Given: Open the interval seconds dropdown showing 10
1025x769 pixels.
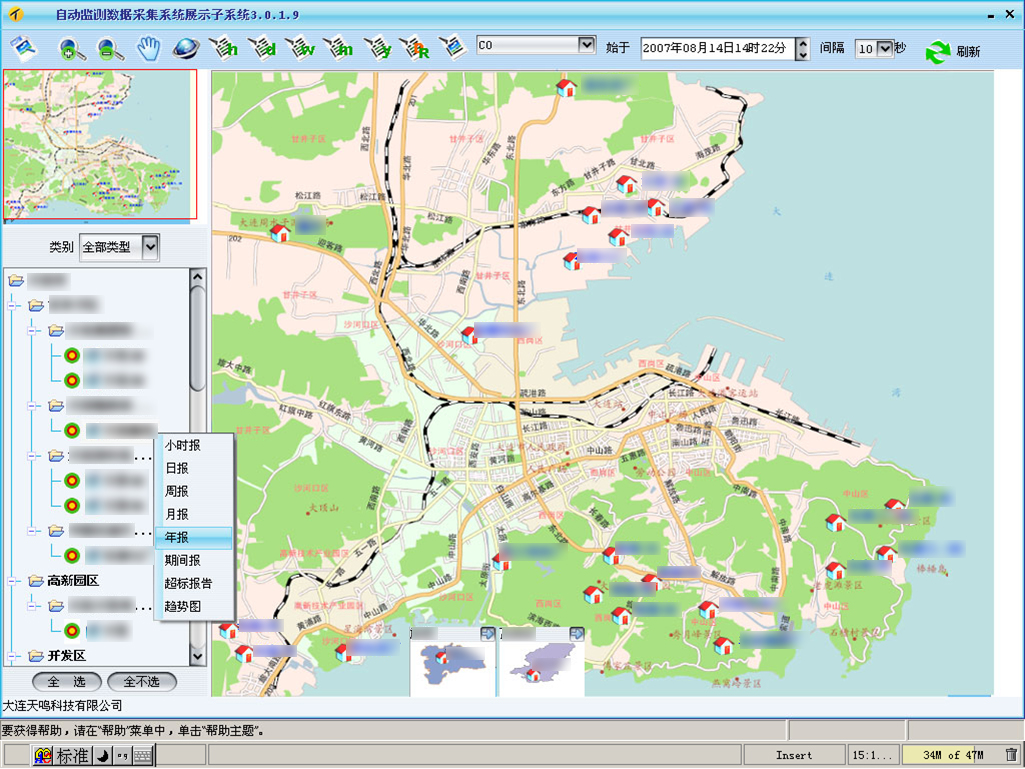Looking at the screenshot, I should [x=884, y=48].
